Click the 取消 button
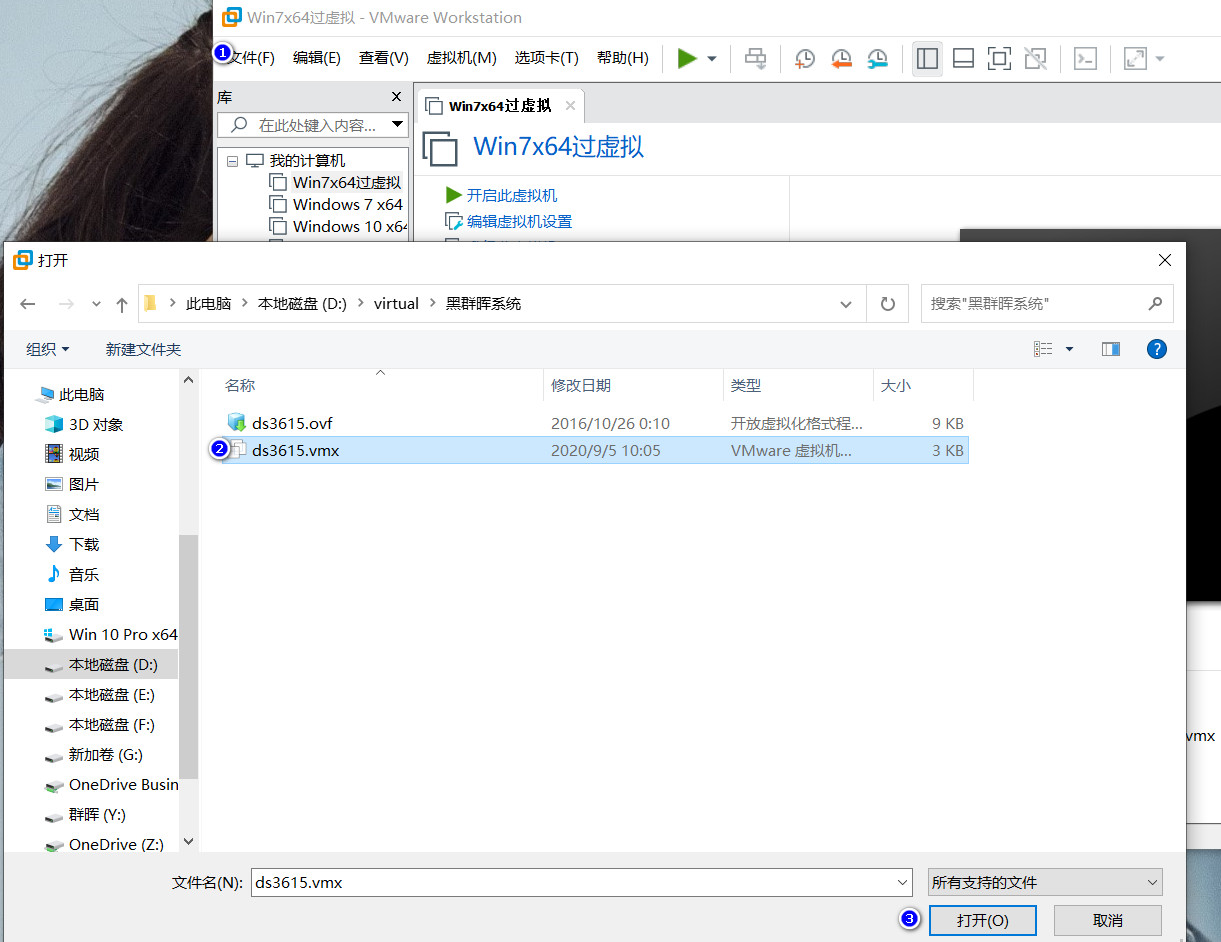This screenshot has width=1221, height=942. click(x=1108, y=920)
